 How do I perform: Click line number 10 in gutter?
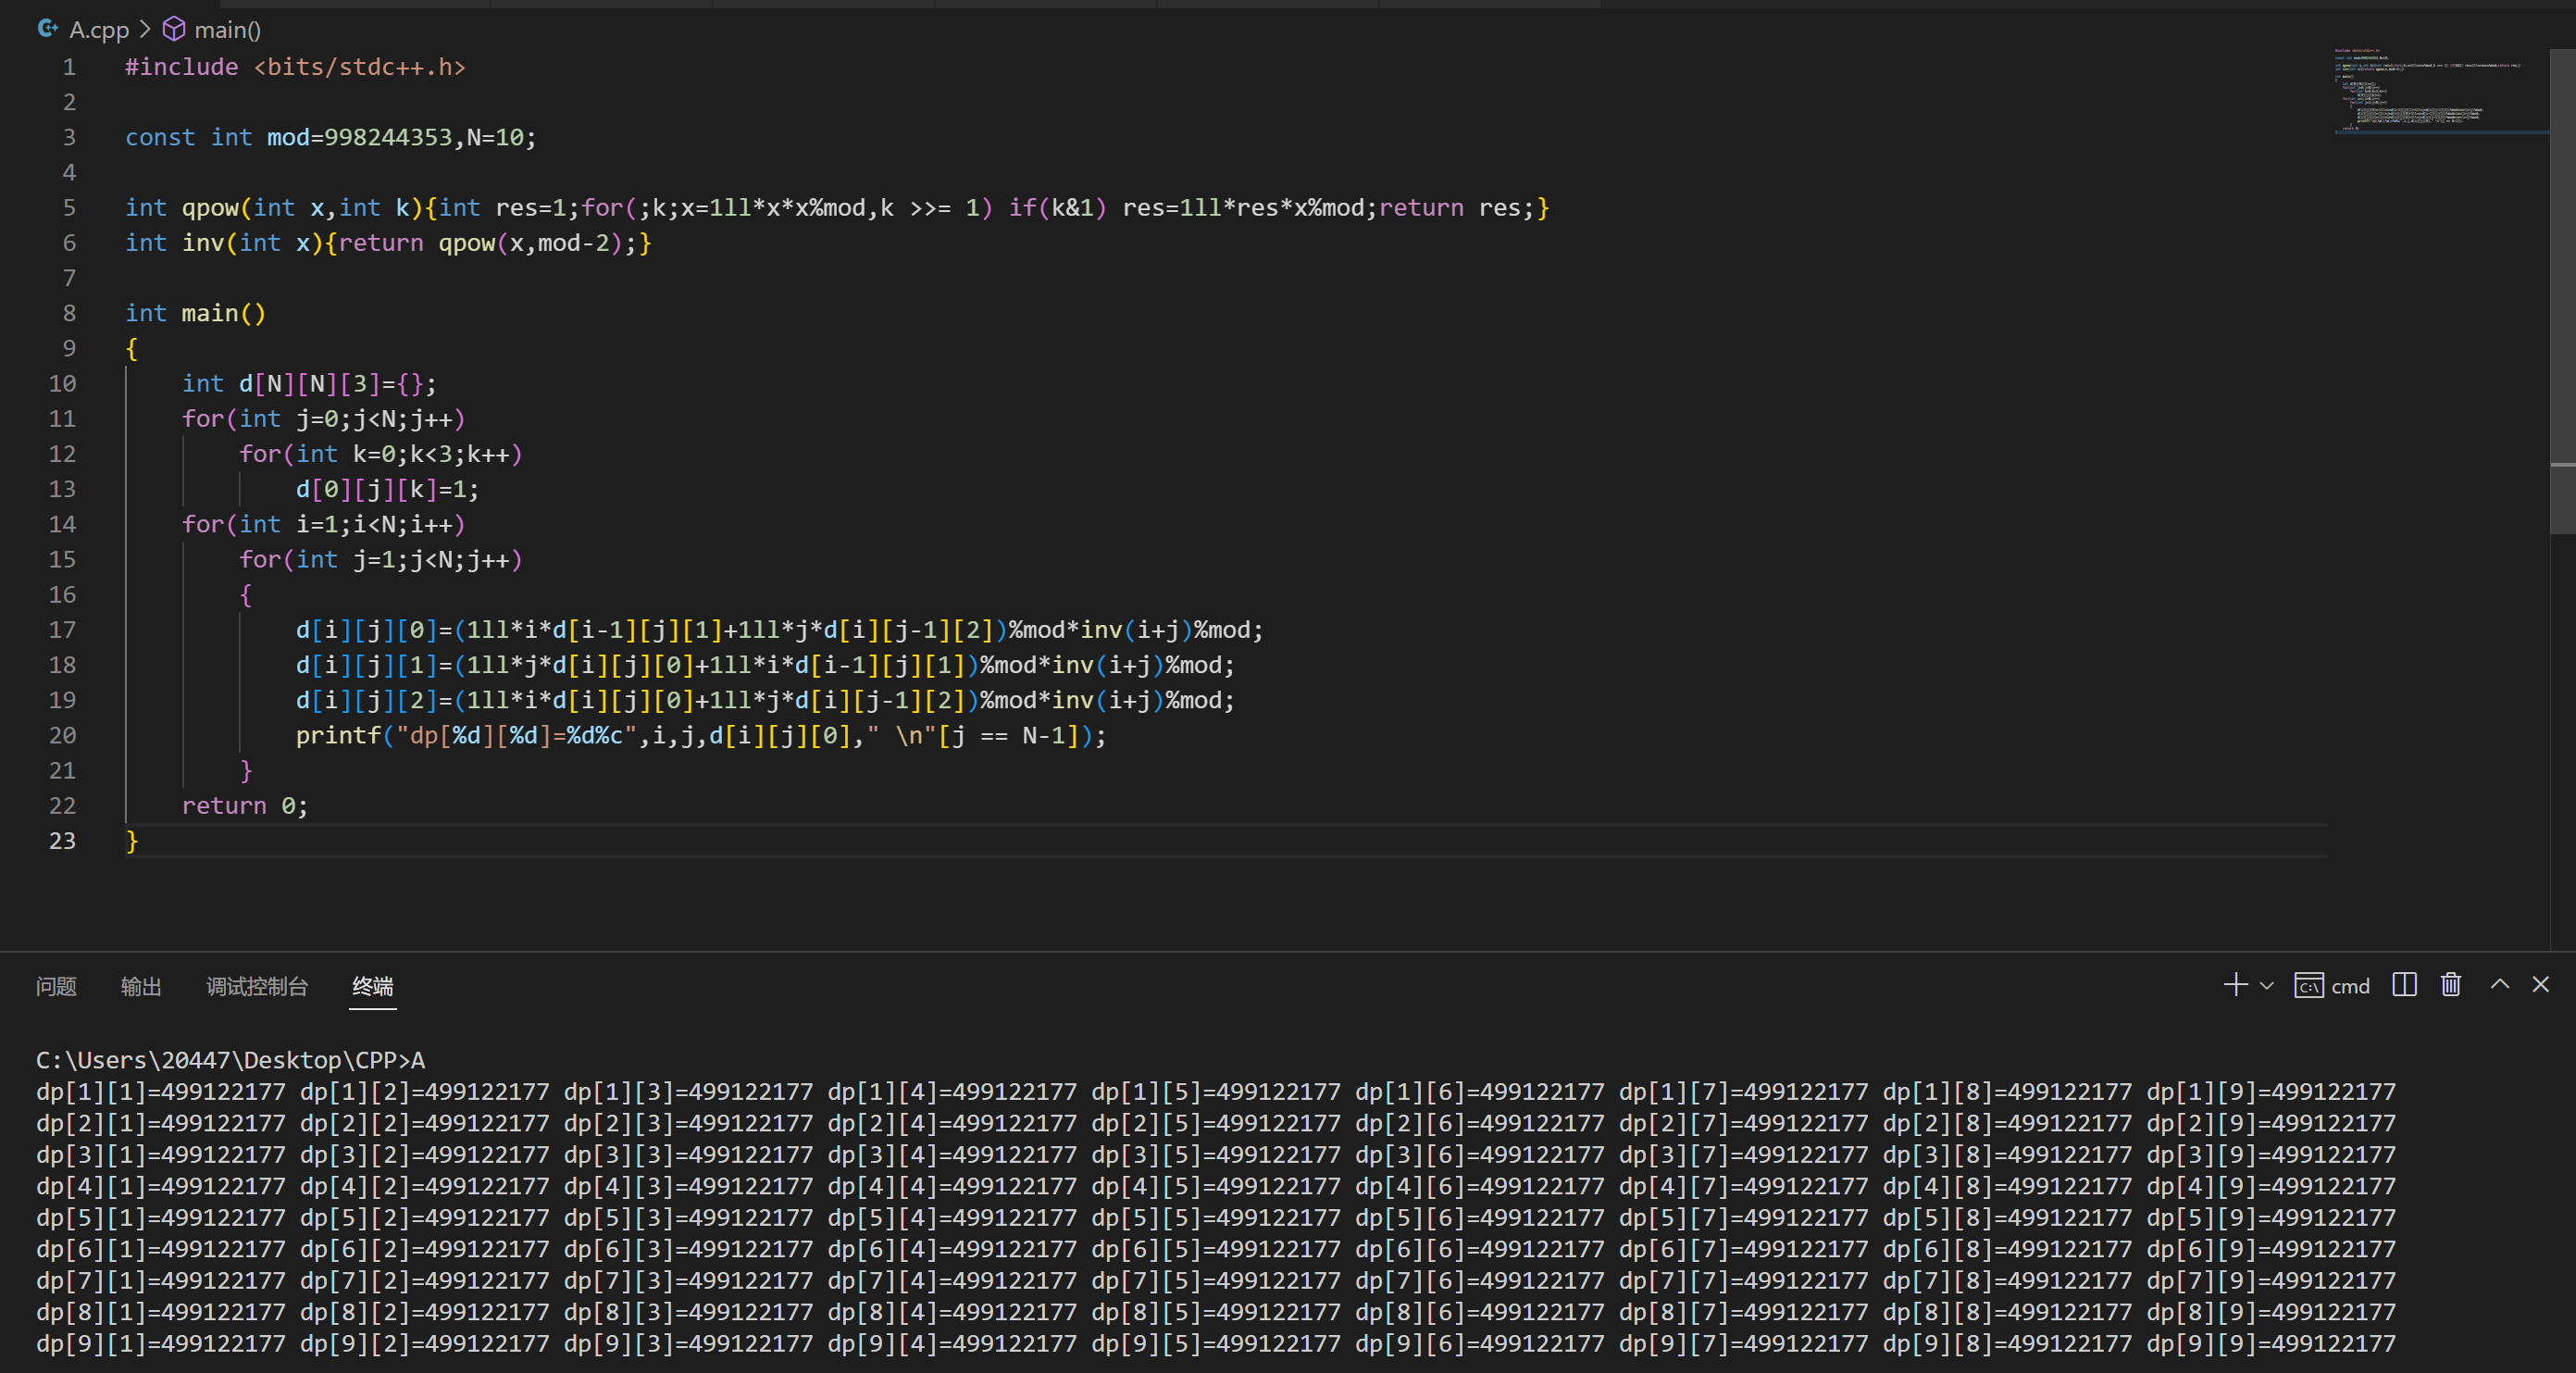click(62, 384)
